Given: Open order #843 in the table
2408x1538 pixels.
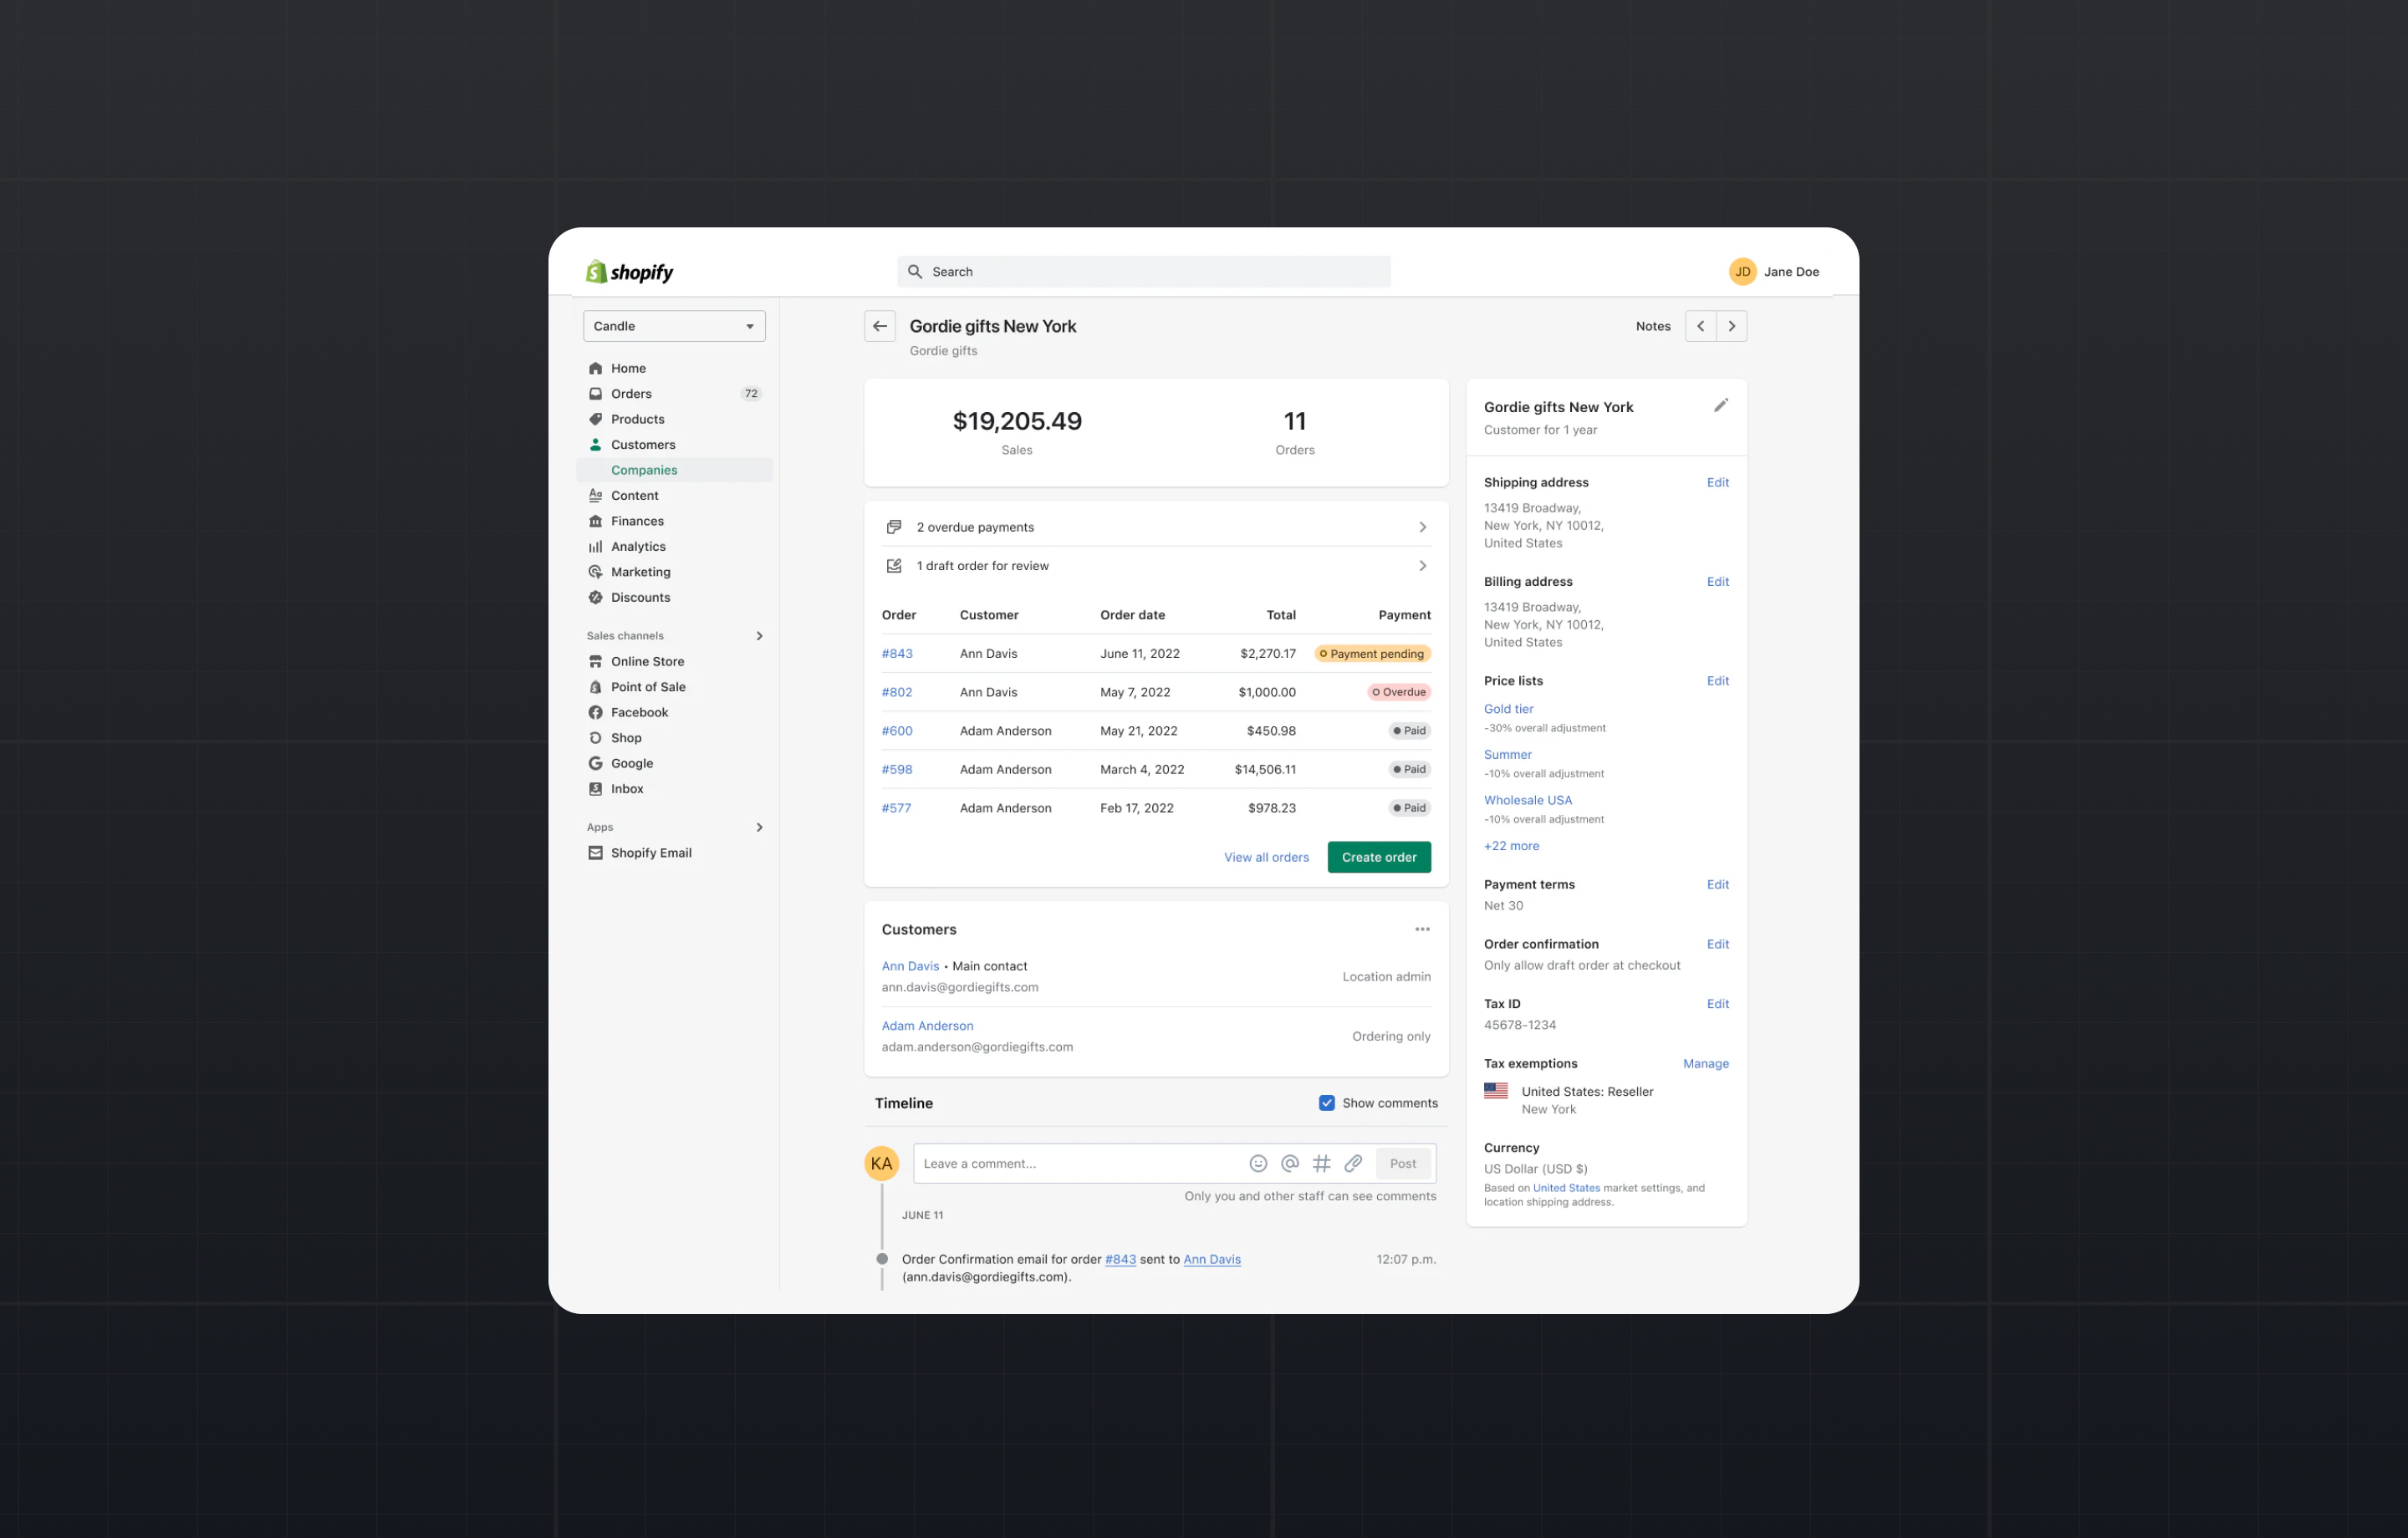Looking at the screenshot, I should 897,654.
